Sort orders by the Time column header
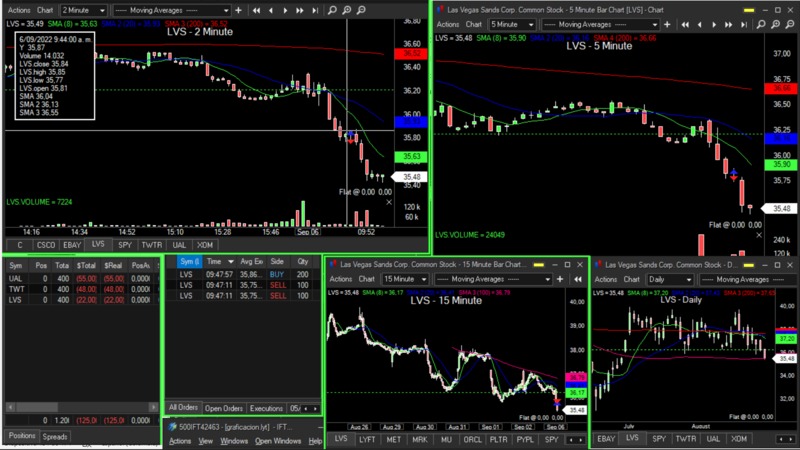The width and height of the screenshot is (800, 450). pyautogui.click(x=214, y=260)
